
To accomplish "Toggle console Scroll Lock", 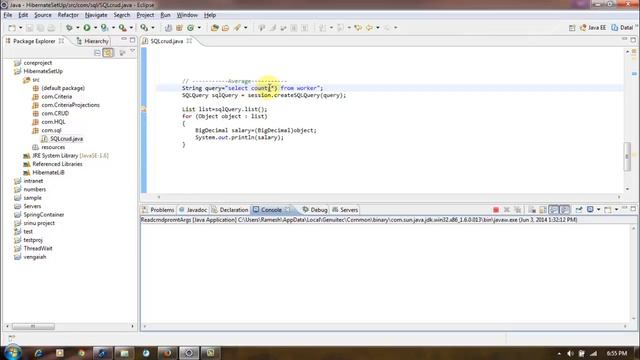I will point(543,210).
